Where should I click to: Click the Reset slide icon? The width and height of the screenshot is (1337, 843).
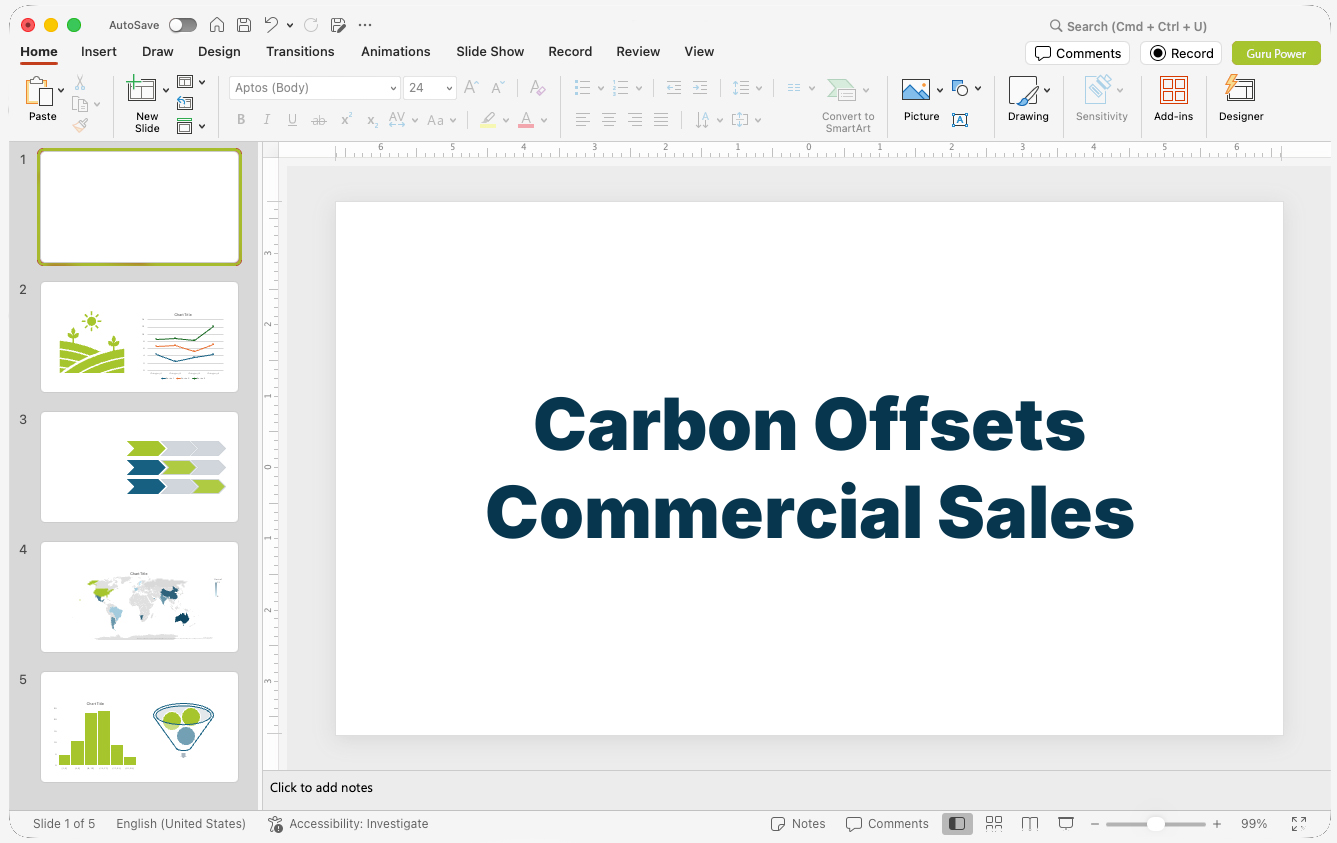[185, 103]
